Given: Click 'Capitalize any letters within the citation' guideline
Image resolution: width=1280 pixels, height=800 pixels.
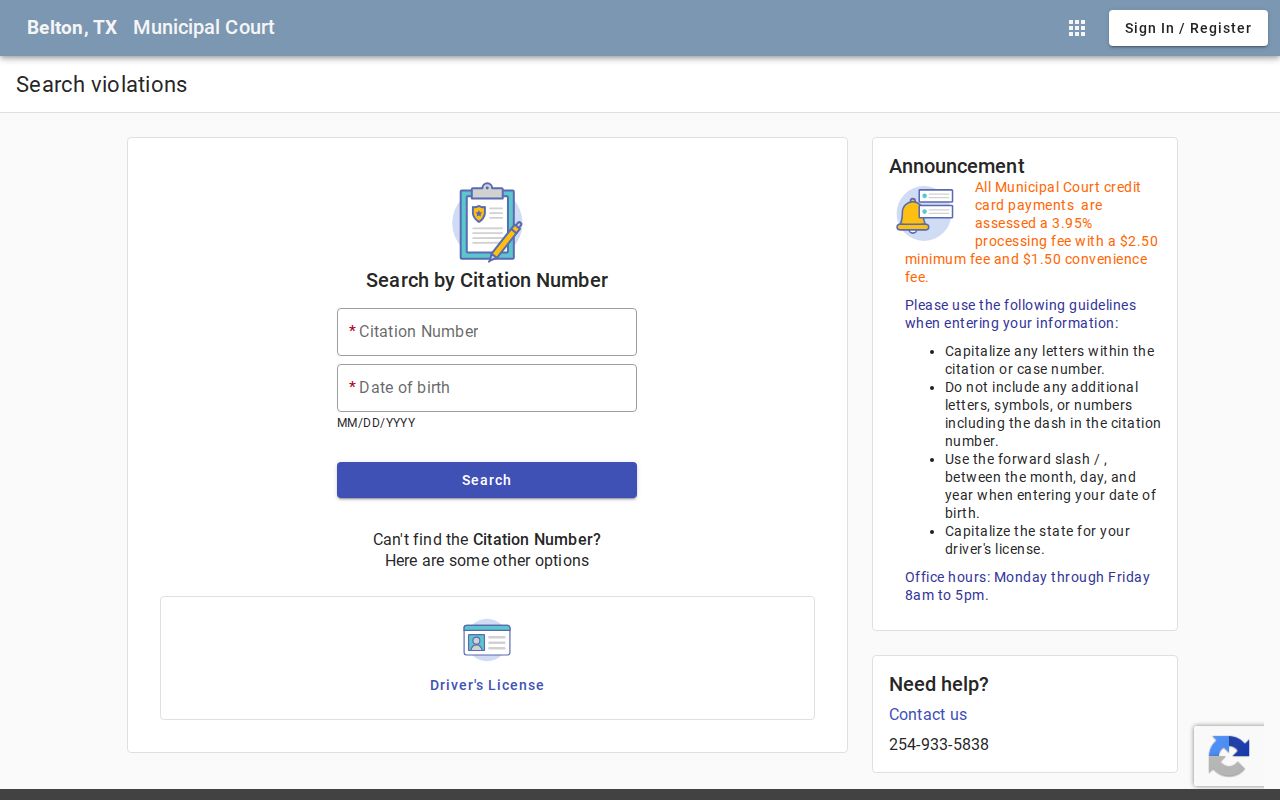Looking at the screenshot, I should pos(1050,360).
